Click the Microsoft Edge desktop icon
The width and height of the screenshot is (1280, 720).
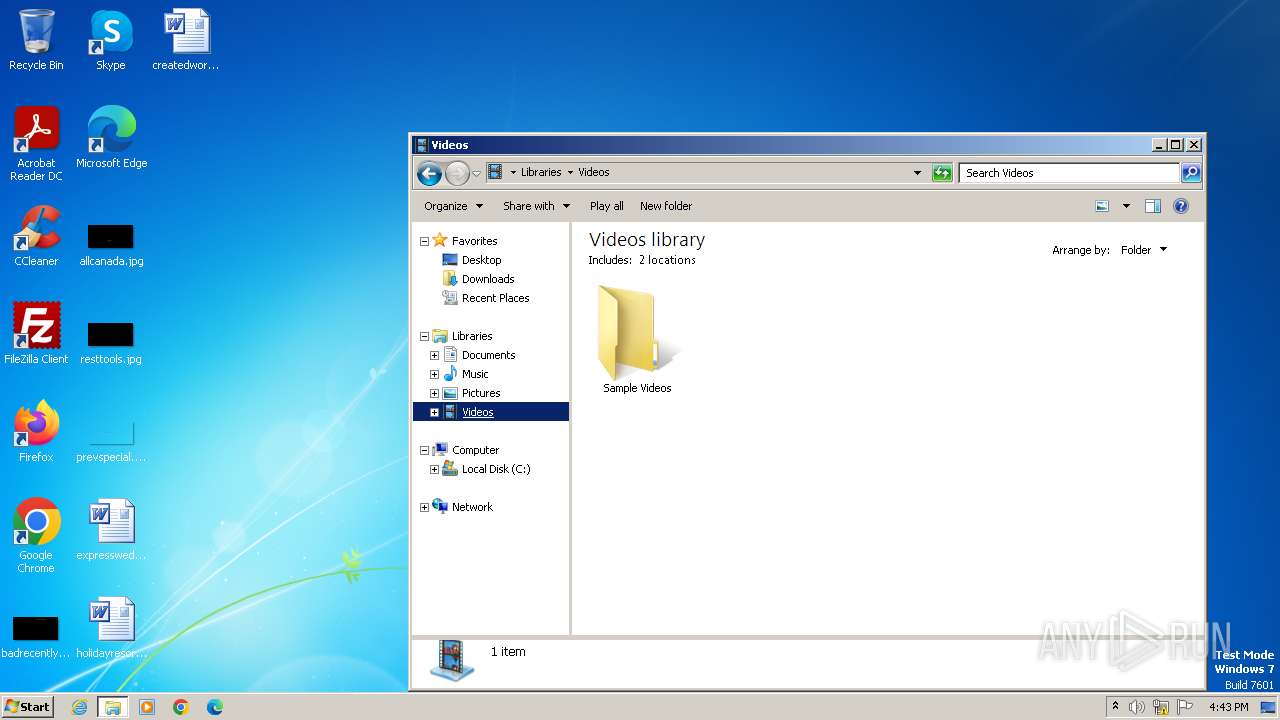pyautogui.click(x=111, y=138)
